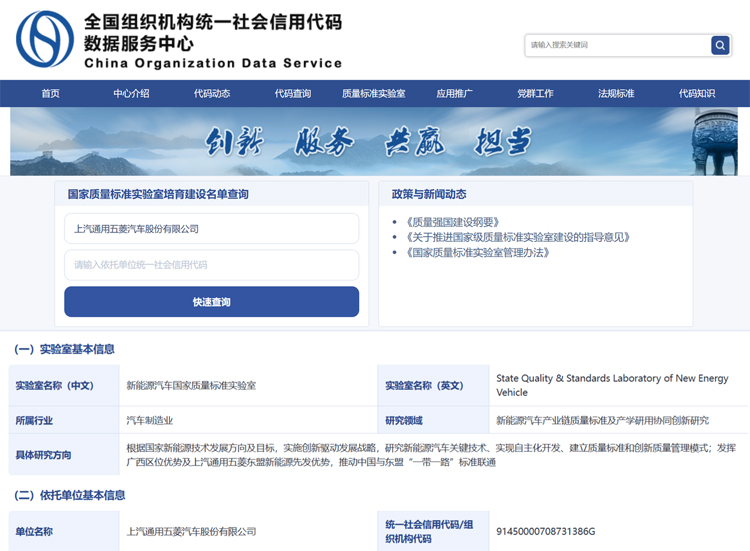750x551 pixels.
Task: Open the 《质量强国建设纲要》 link
Action: click(x=453, y=222)
